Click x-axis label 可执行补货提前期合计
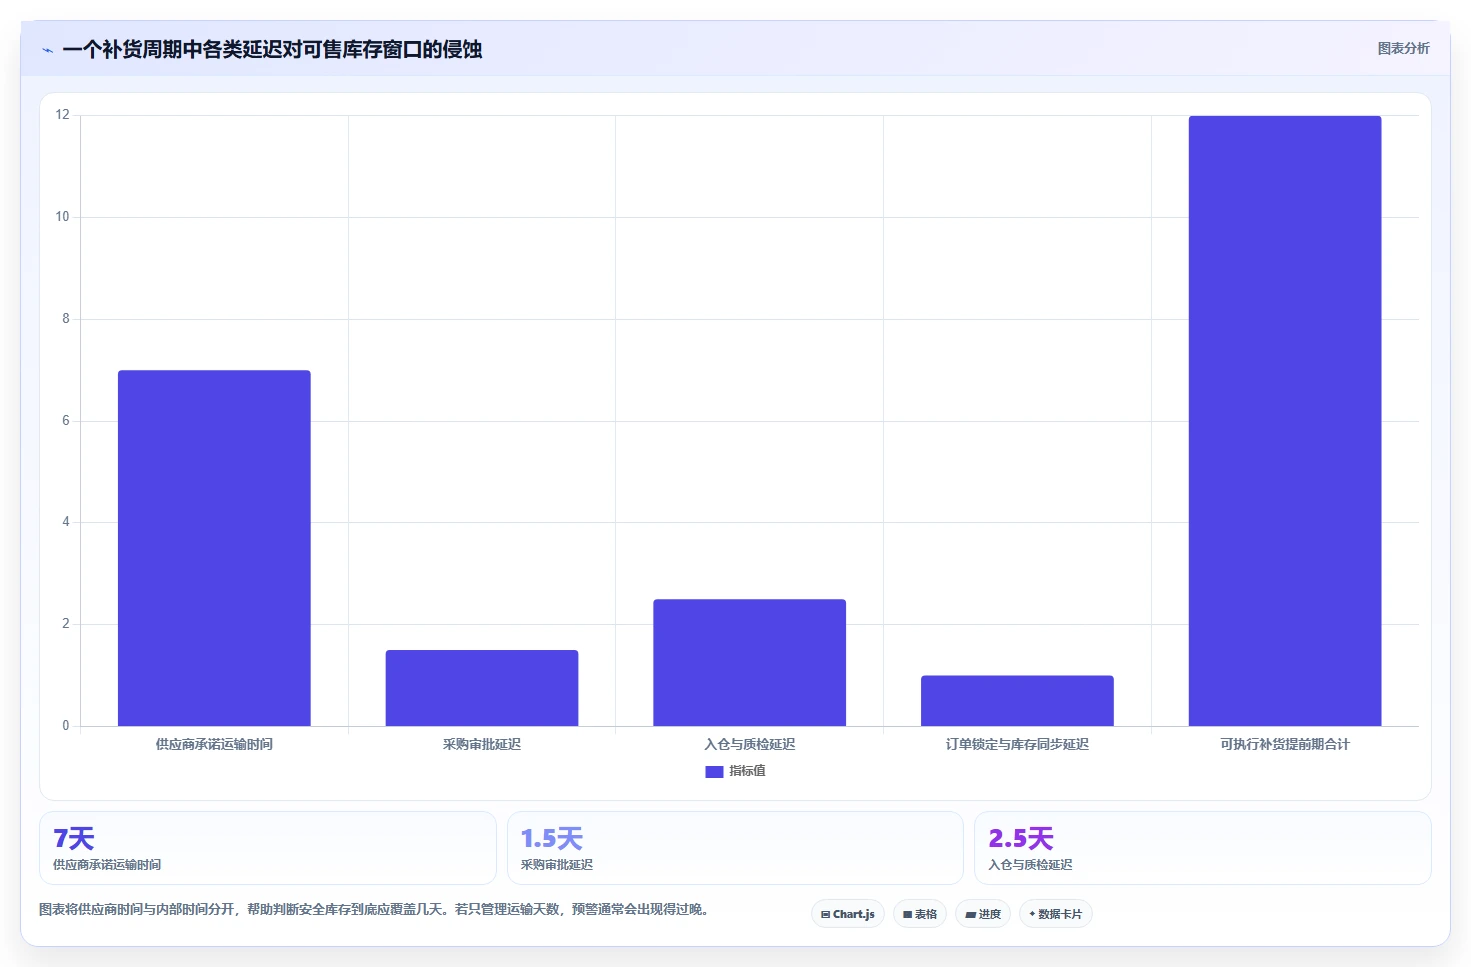Screen dimensions: 1471x967 [x=1285, y=744]
